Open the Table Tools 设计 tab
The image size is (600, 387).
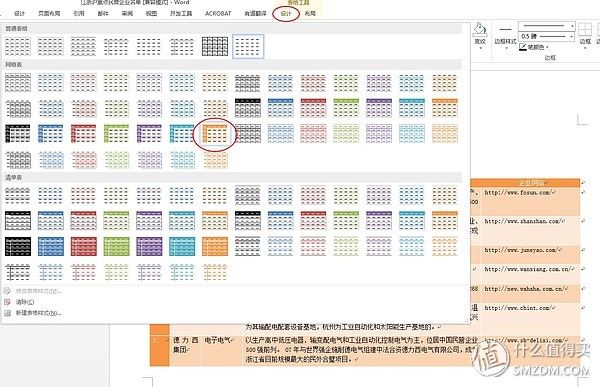pyautogui.click(x=286, y=13)
